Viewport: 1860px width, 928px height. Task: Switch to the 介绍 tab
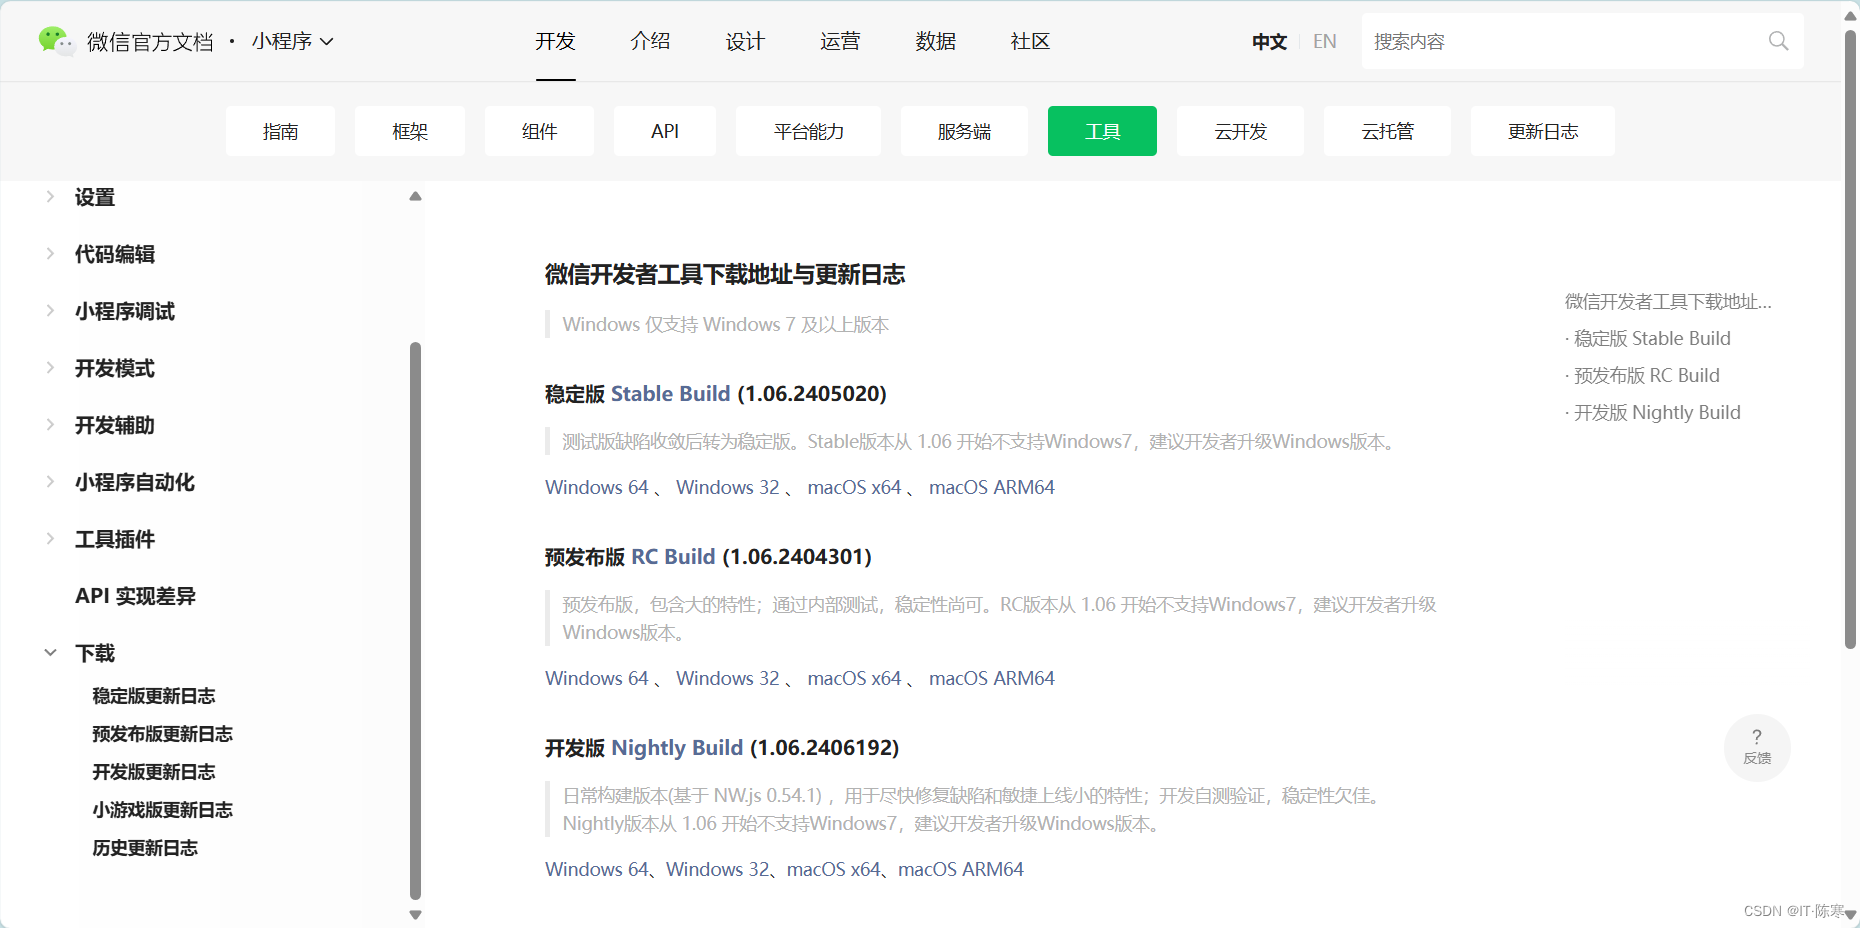pos(650,41)
